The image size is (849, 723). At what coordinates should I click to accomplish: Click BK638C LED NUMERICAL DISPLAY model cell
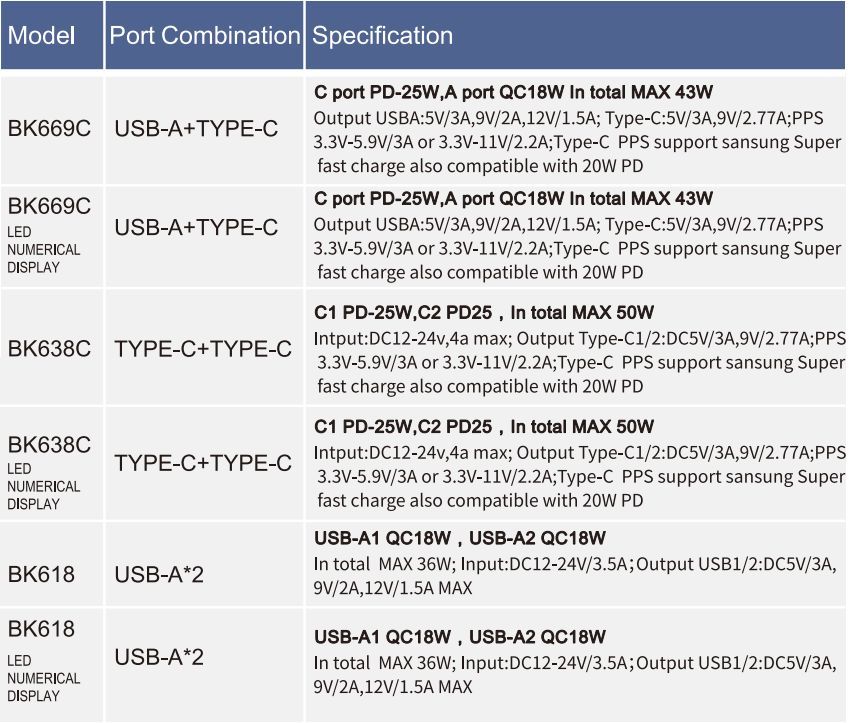click(x=52, y=464)
